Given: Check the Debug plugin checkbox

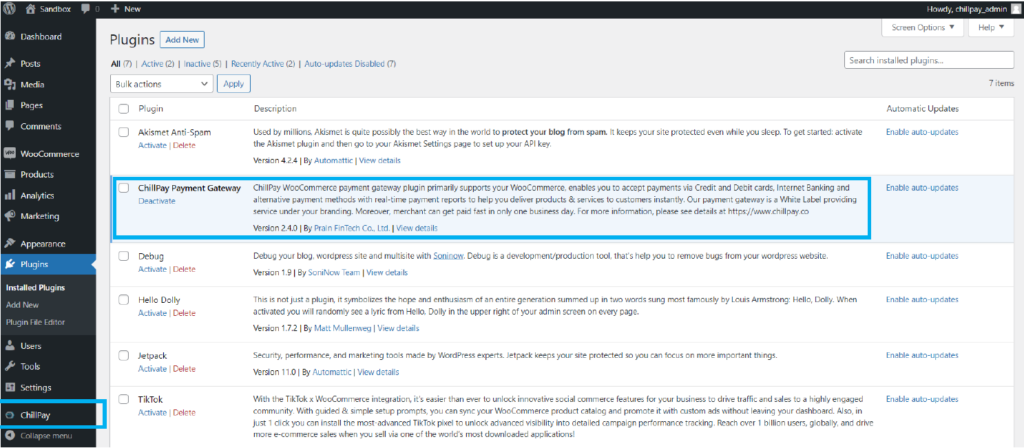Looking at the screenshot, I should (123, 256).
